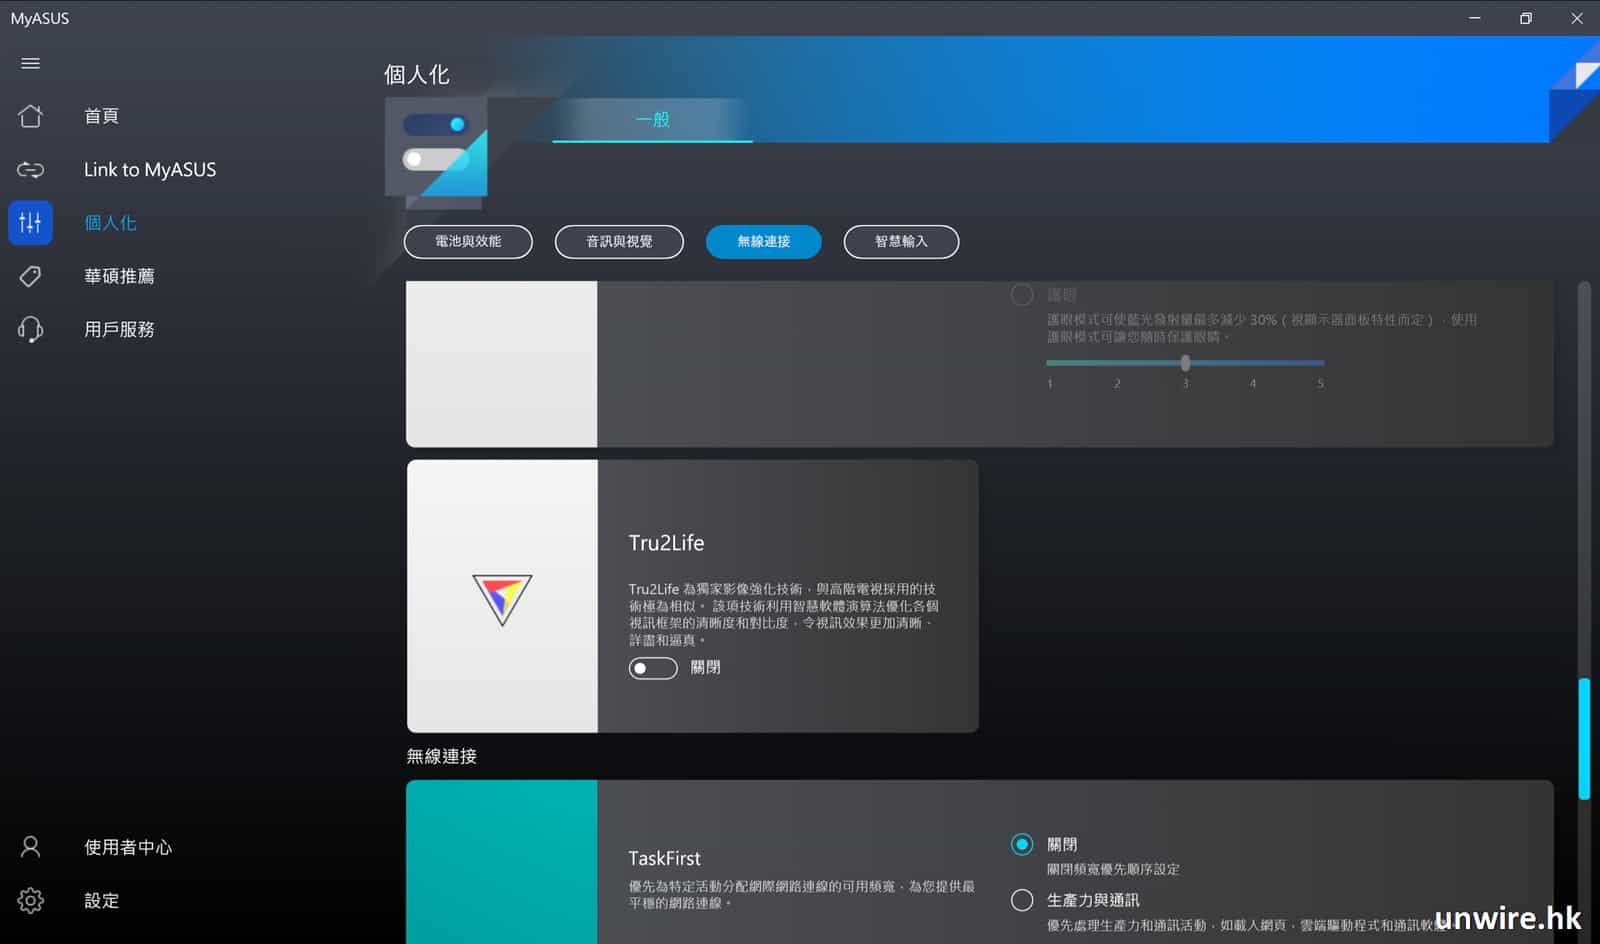Click the vertical scrollbar thumb
The image size is (1600, 944).
(1584, 738)
